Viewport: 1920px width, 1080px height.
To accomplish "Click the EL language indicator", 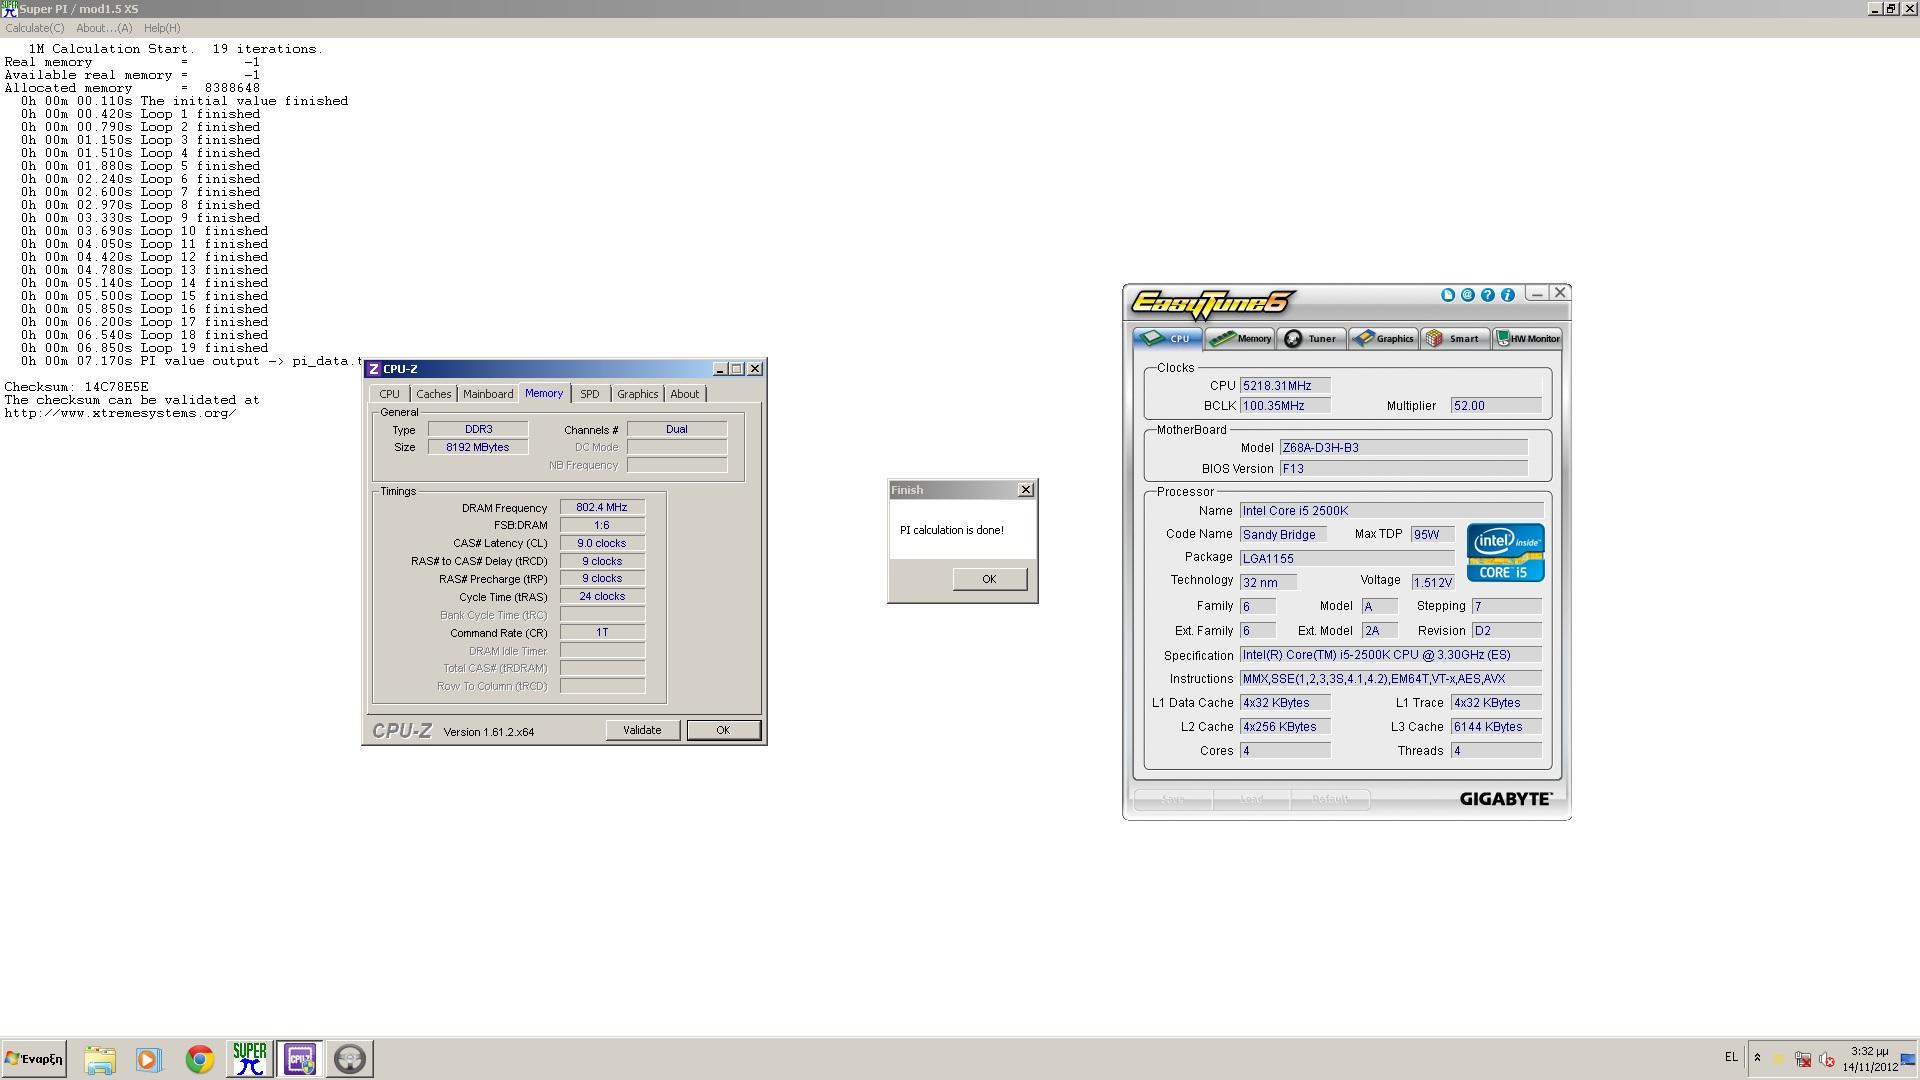I will [x=1731, y=1058].
